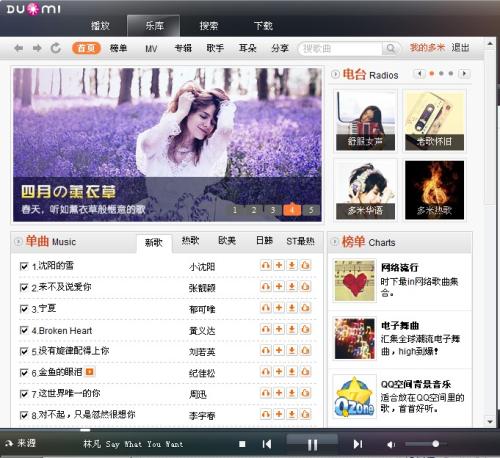This screenshot has height=458, width=500.
Task: Click the refresh icon in the toolbar
Action: (56, 48)
